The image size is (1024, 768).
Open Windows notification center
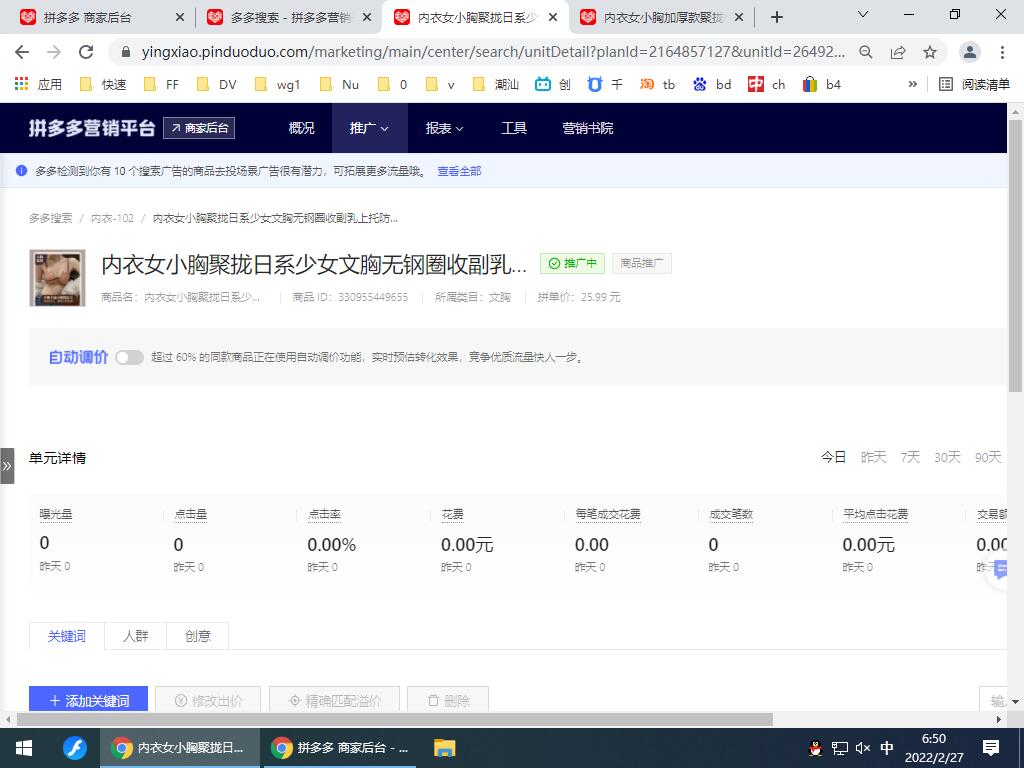pyautogui.click(x=991, y=748)
